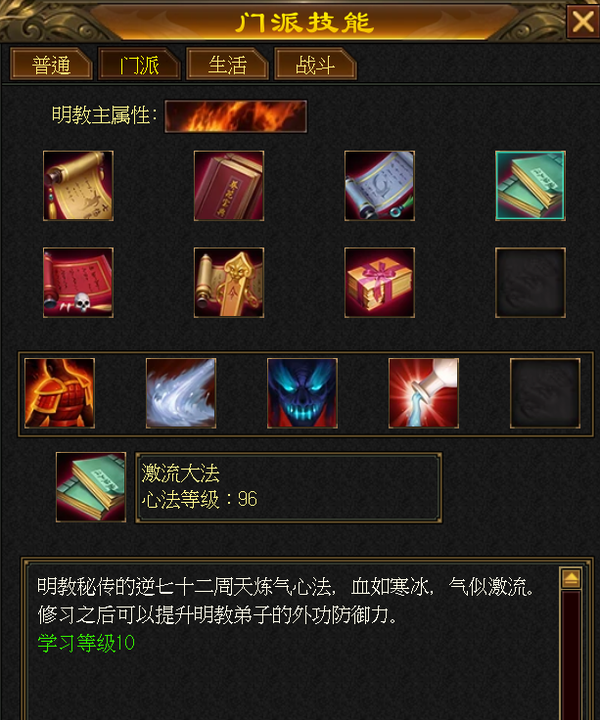600x720 pixels.
Task: Select the flaming red armor skill
Action: [60, 393]
